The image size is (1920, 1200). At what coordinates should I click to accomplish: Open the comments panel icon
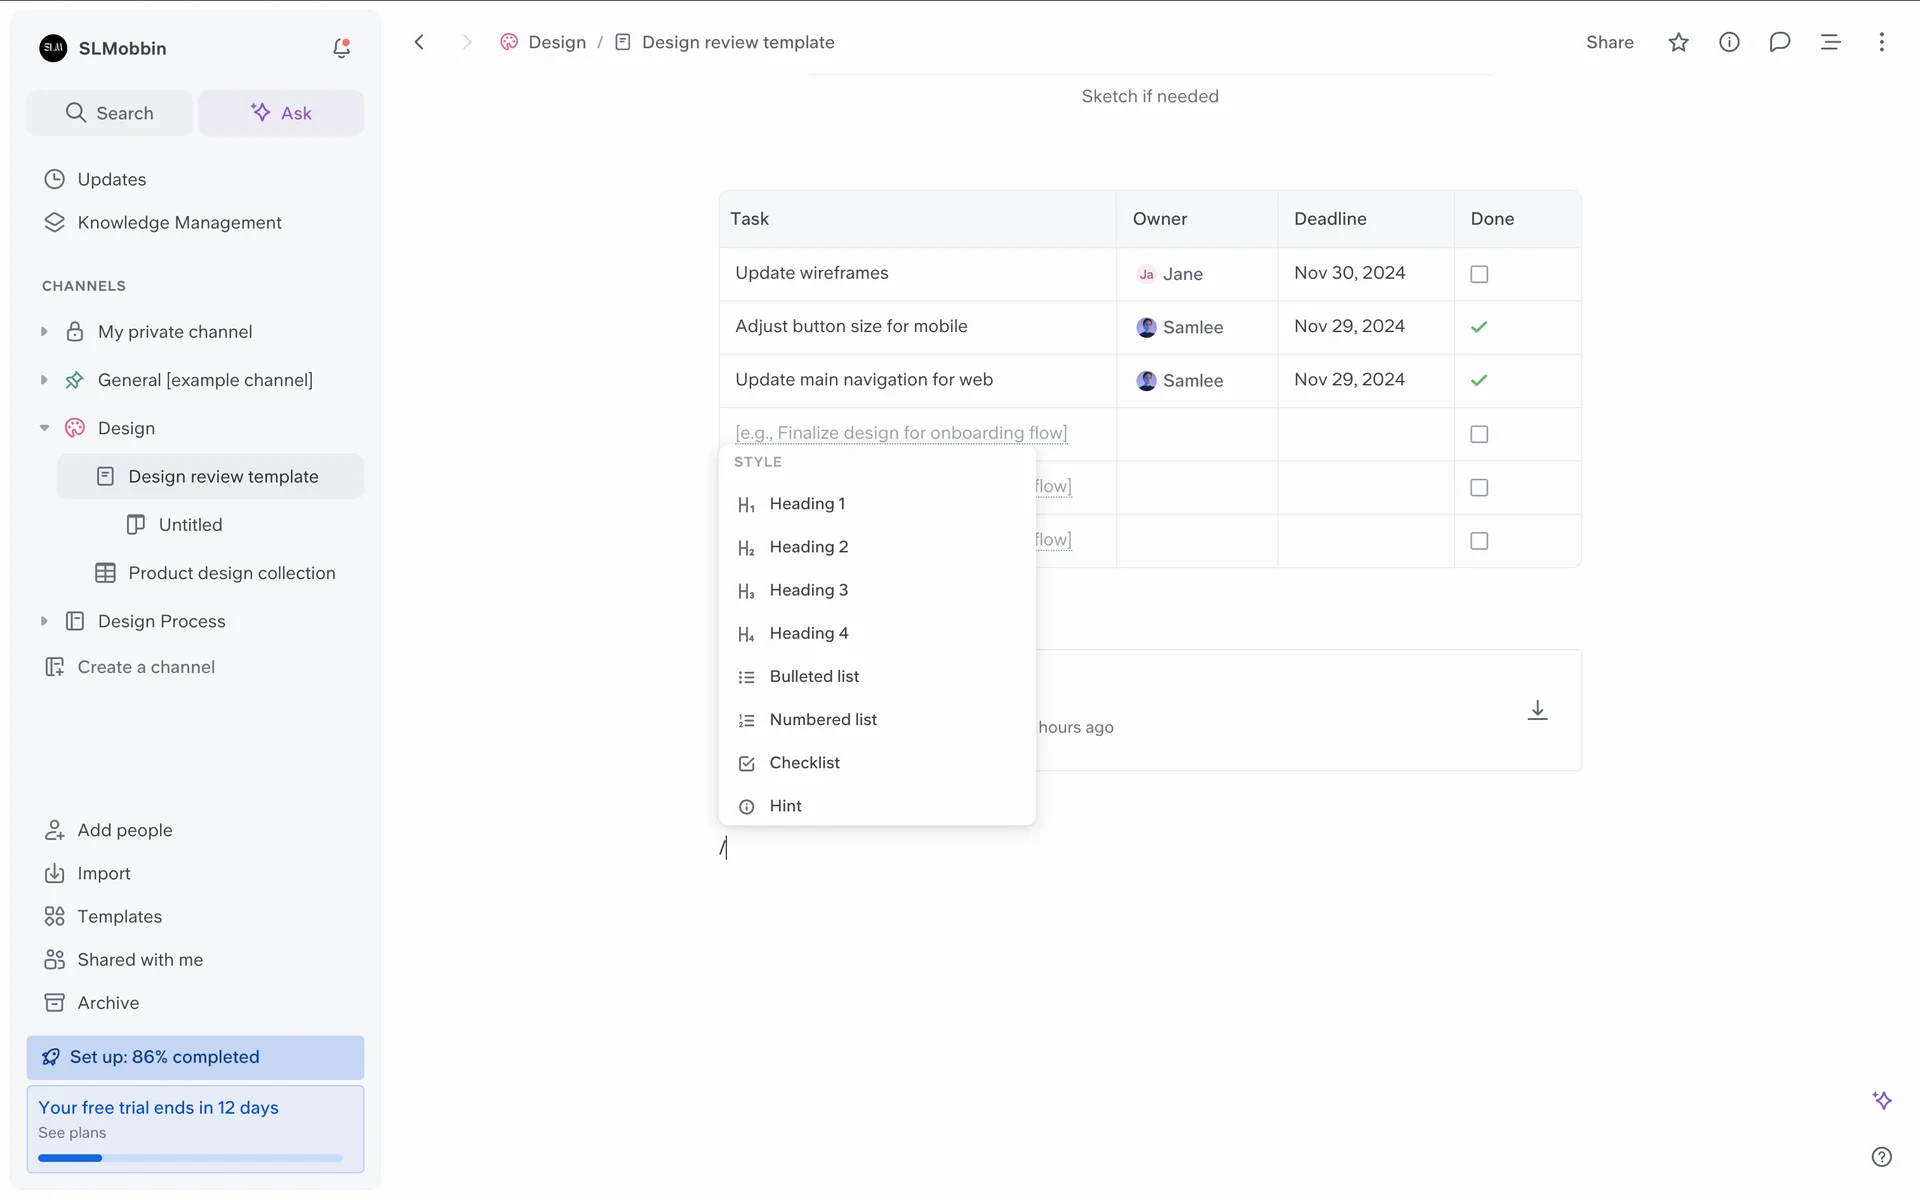pos(1779,42)
